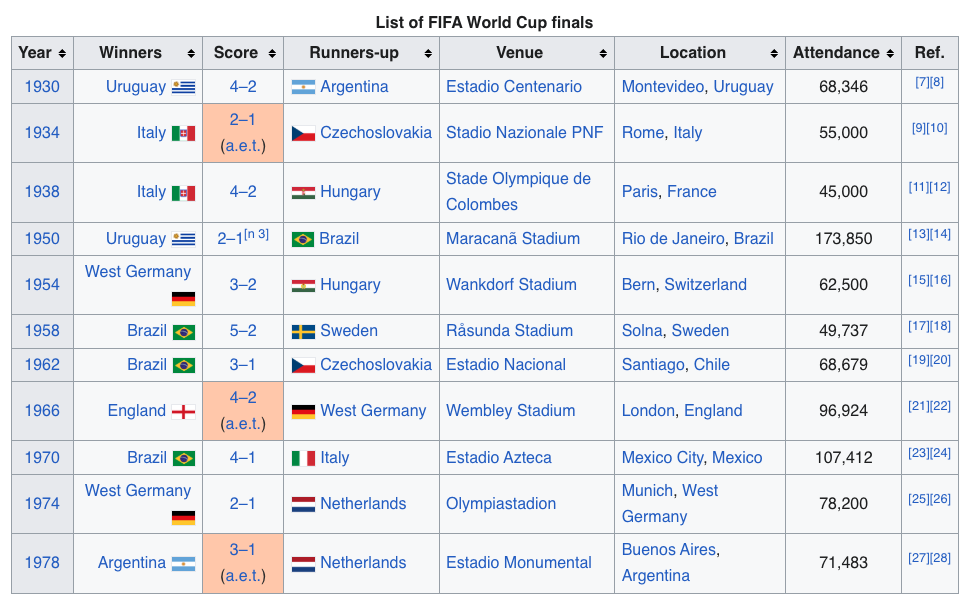Click England's flag icon in 1966 row

pyautogui.click(x=183, y=411)
